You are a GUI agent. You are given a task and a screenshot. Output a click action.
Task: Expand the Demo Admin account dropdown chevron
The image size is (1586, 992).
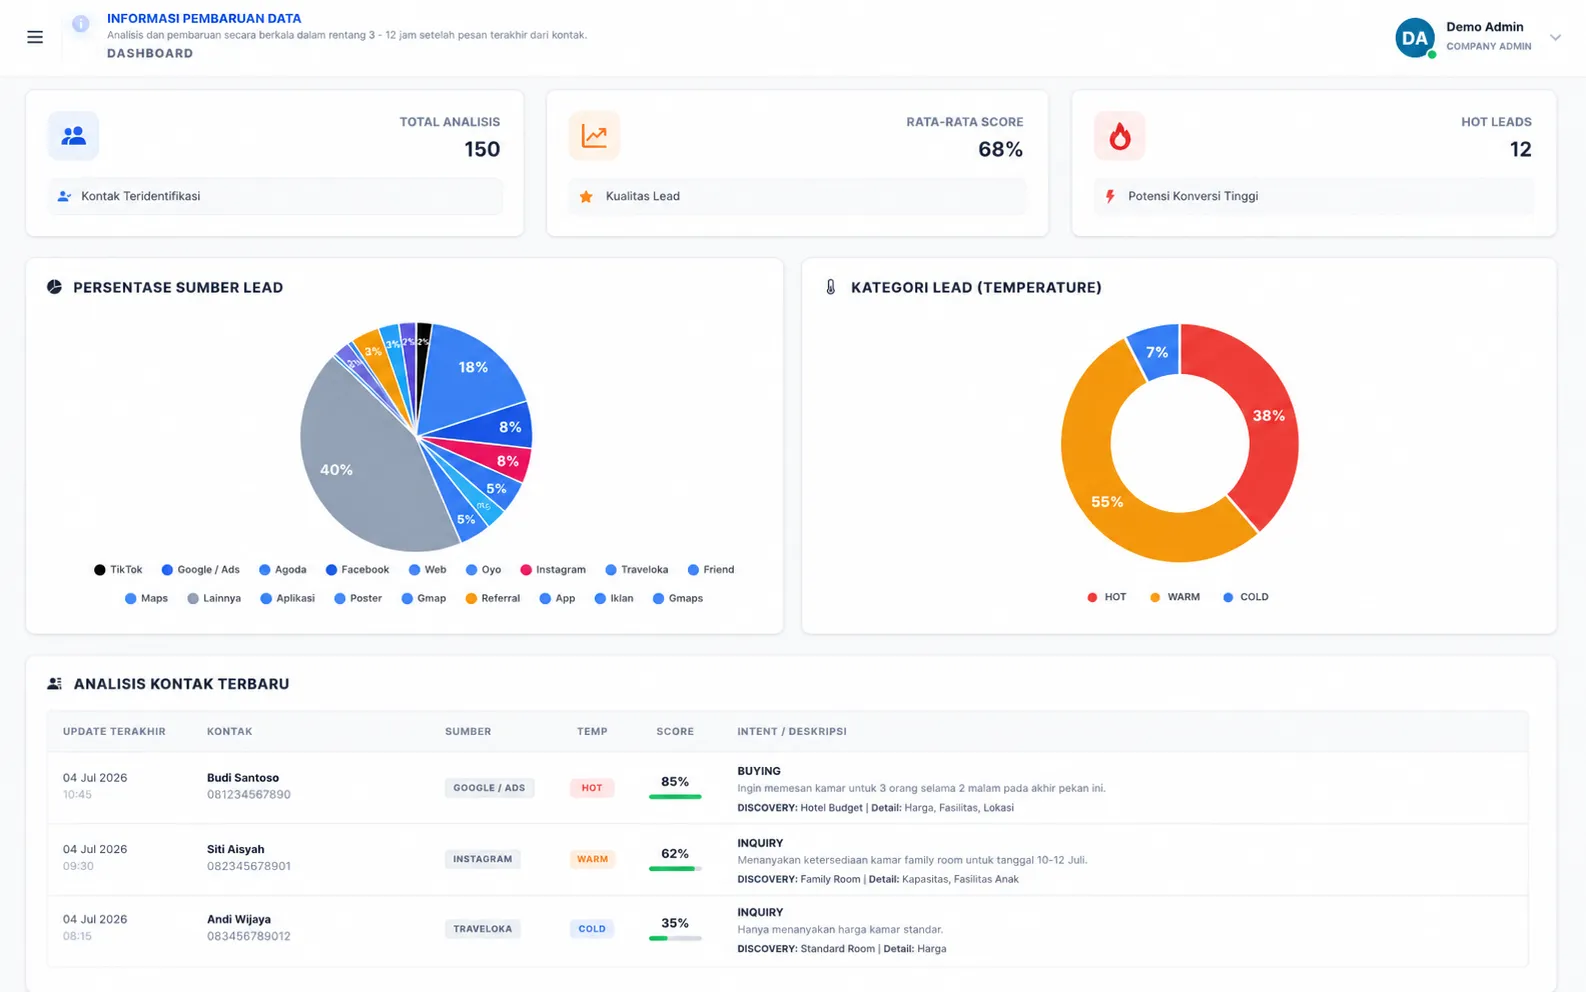coord(1555,38)
